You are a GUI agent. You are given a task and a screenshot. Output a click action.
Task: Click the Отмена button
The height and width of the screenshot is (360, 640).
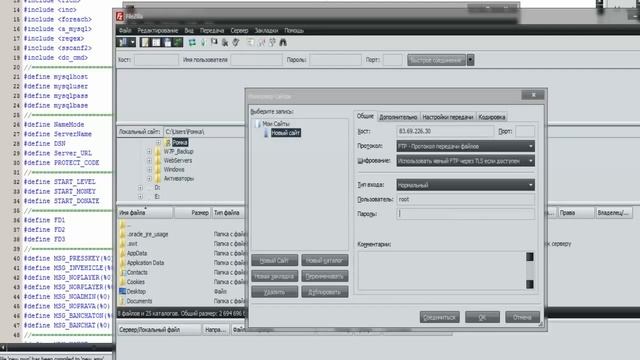(522, 317)
